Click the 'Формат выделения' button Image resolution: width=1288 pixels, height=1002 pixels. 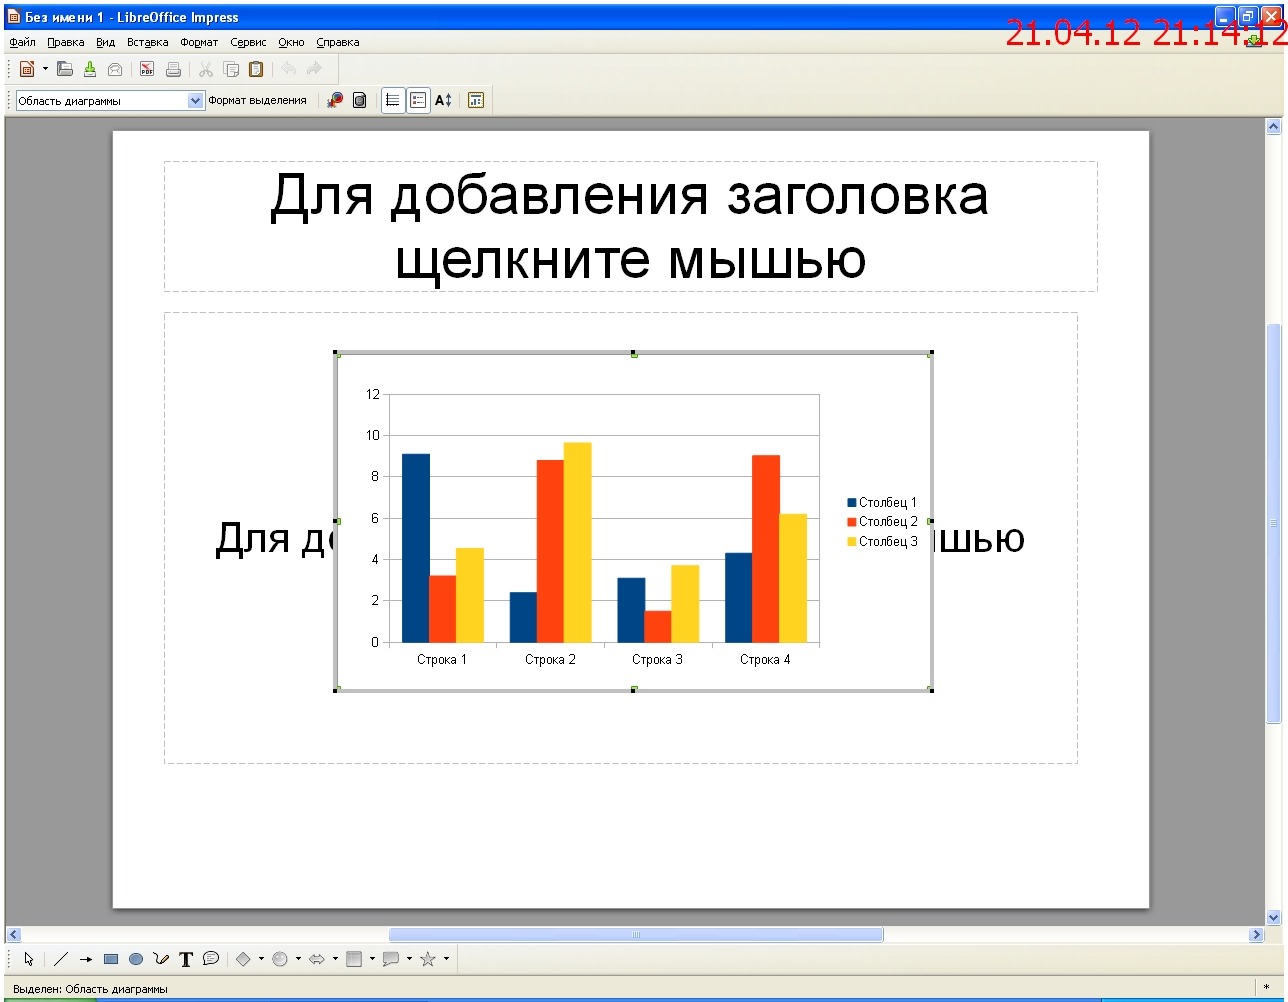[x=257, y=100]
